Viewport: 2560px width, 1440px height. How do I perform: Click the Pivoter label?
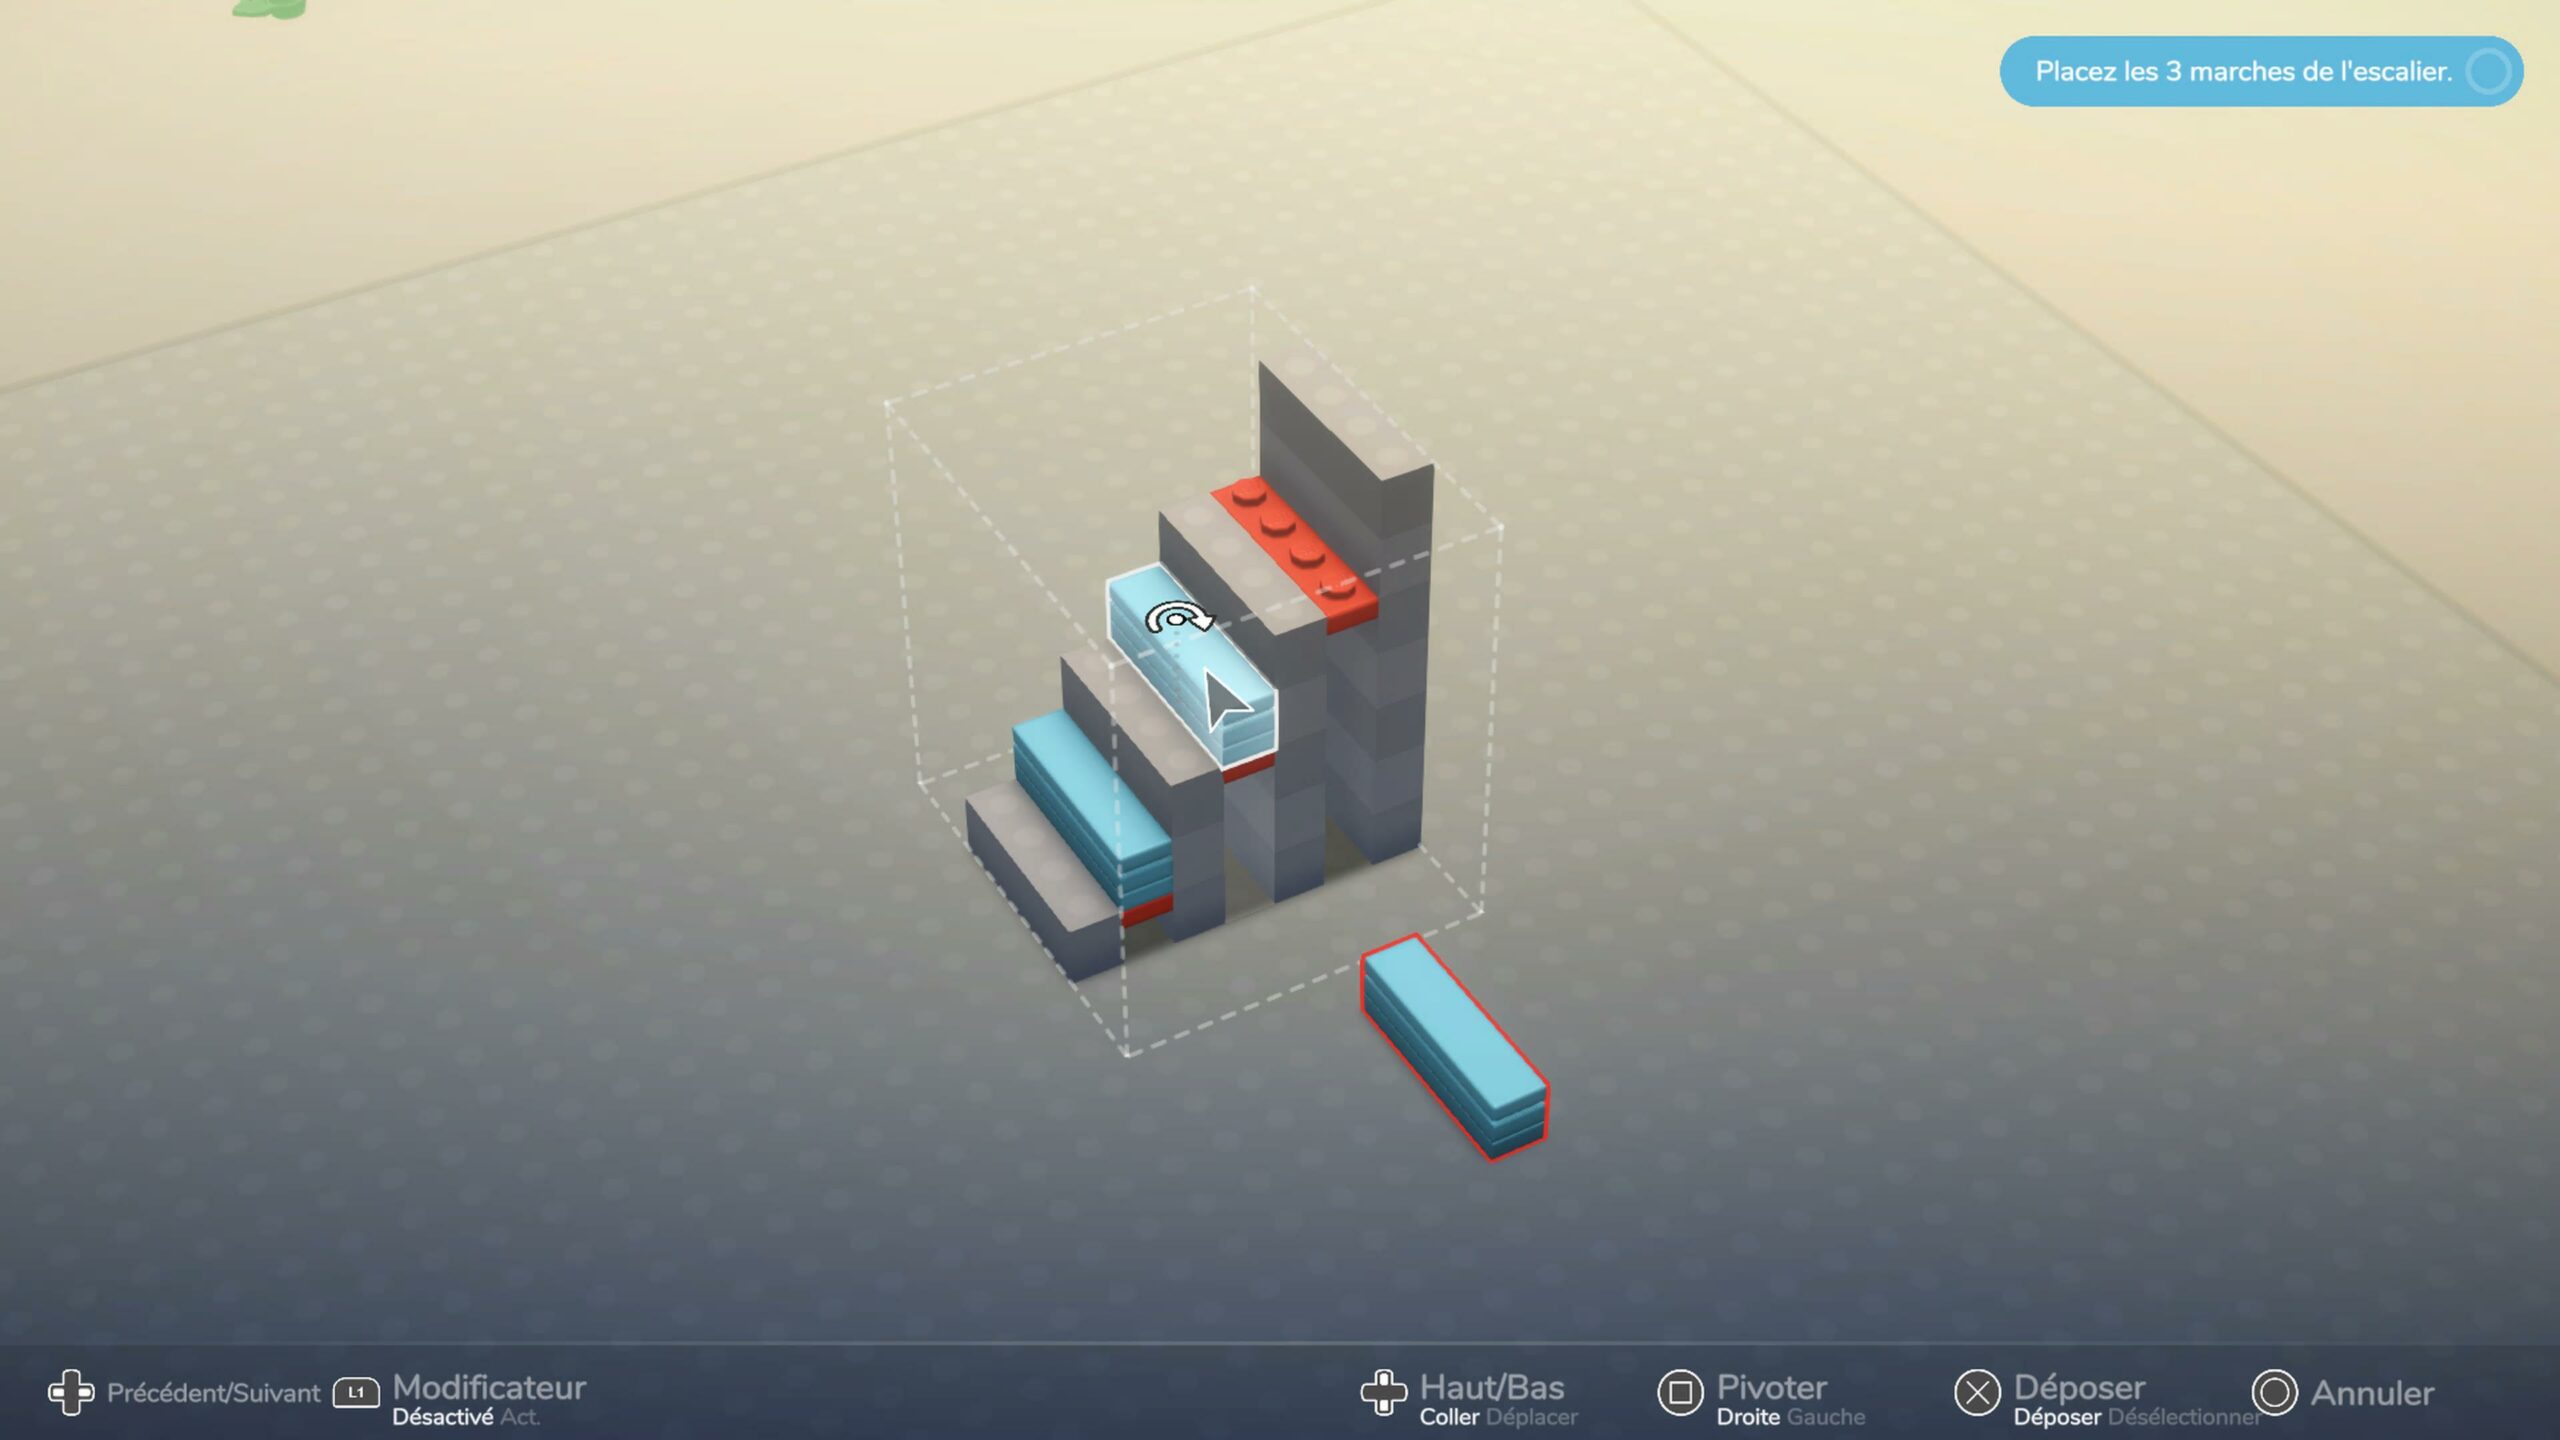(x=1771, y=1386)
